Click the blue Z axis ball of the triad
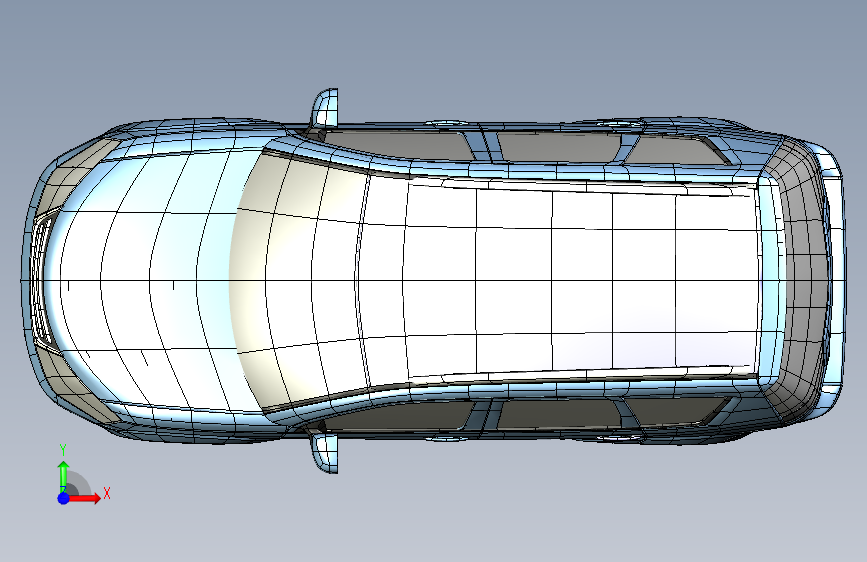867x562 pixels. pyautogui.click(x=63, y=498)
